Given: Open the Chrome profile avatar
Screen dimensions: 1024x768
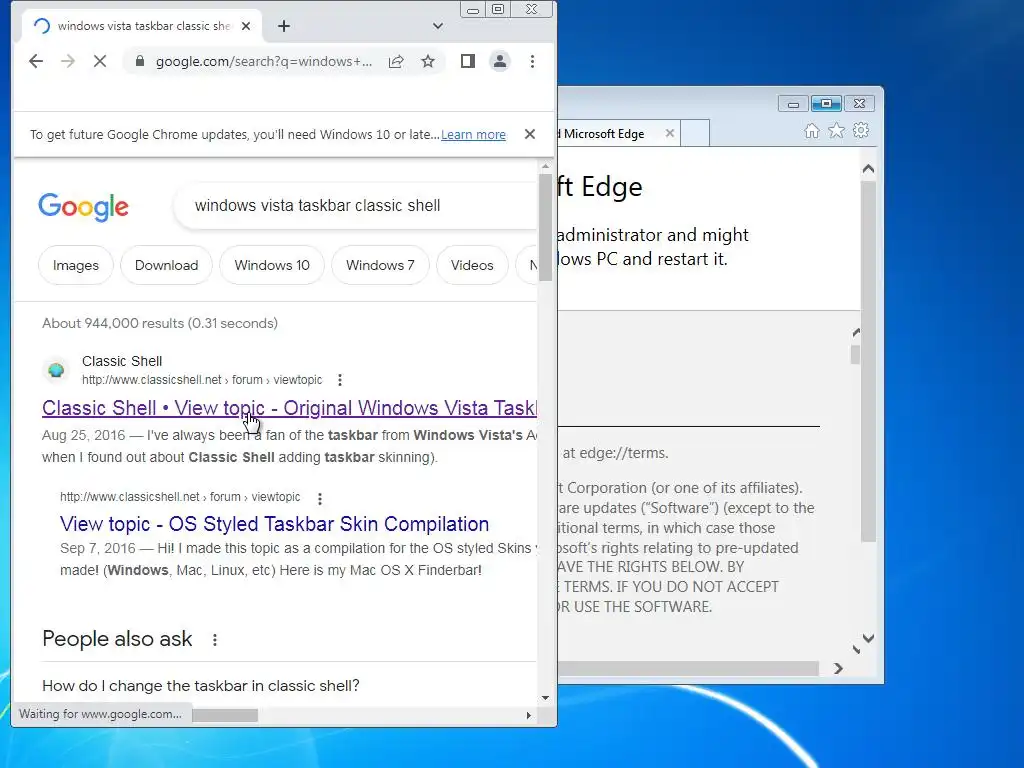Looking at the screenshot, I should [x=500, y=61].
